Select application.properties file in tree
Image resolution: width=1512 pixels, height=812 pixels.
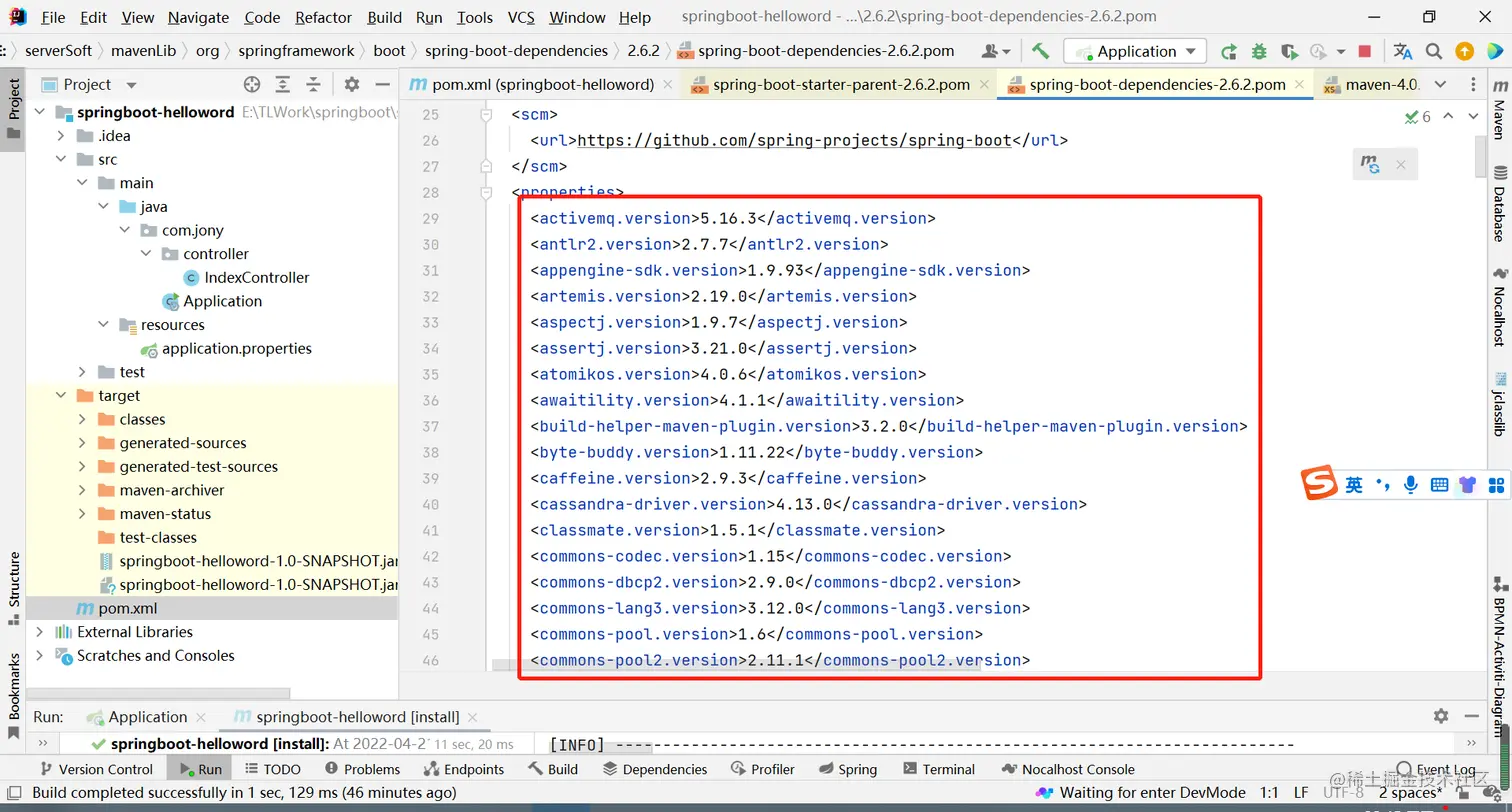(x=236, y=349)
